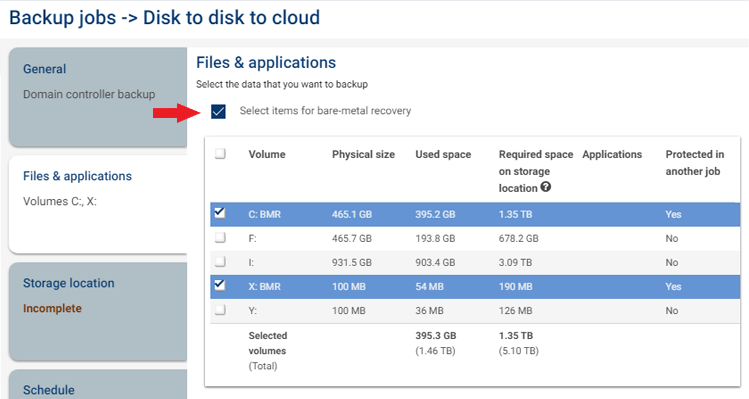This screenshot has height=399, width=749.
Task: Click the help icon beside storage location
Action: coord(546,187)
